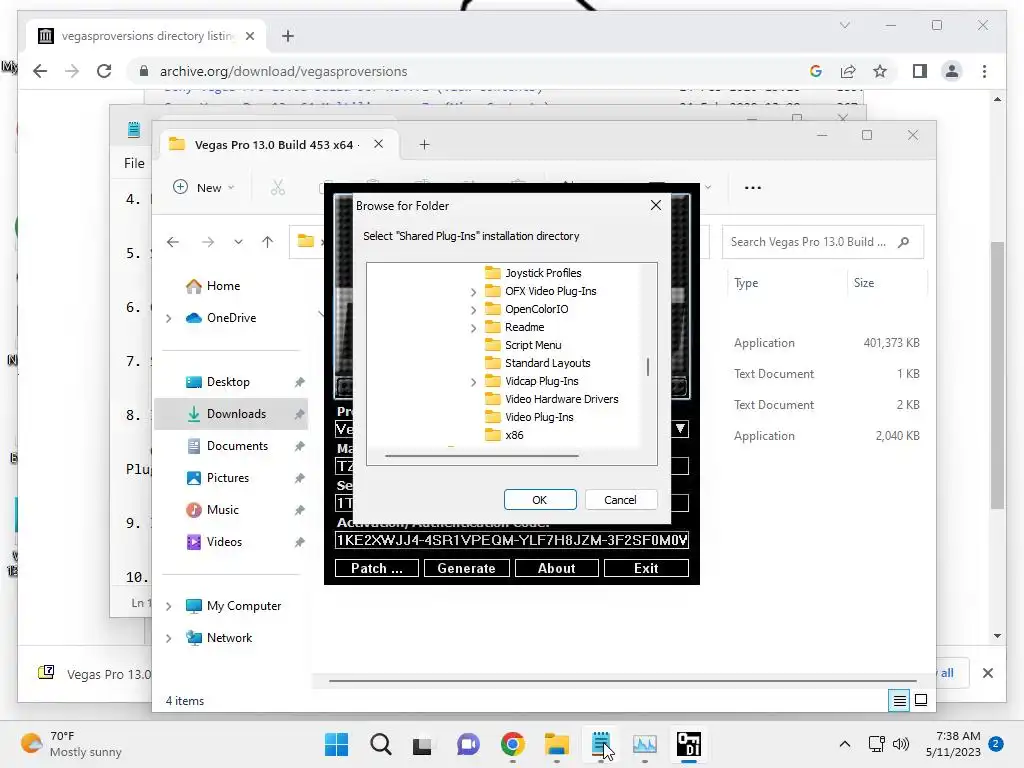Go forward in File Explorer

pyautogui.click(x=208, y=242)
